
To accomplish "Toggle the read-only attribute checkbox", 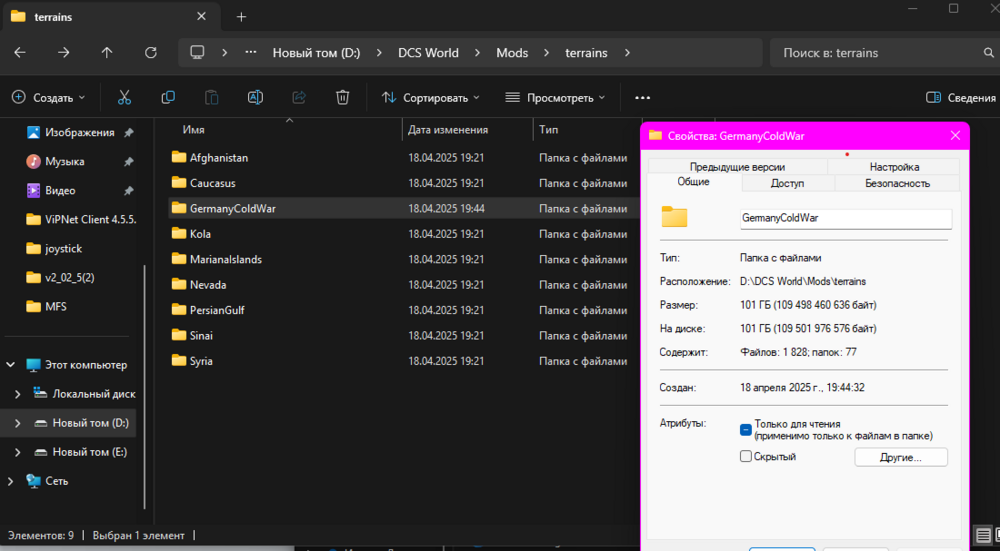I will 746,430.
